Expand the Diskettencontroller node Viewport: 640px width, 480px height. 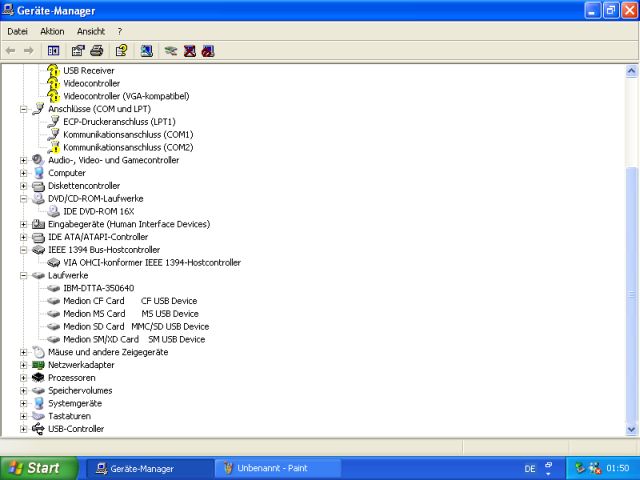(24, 186)
